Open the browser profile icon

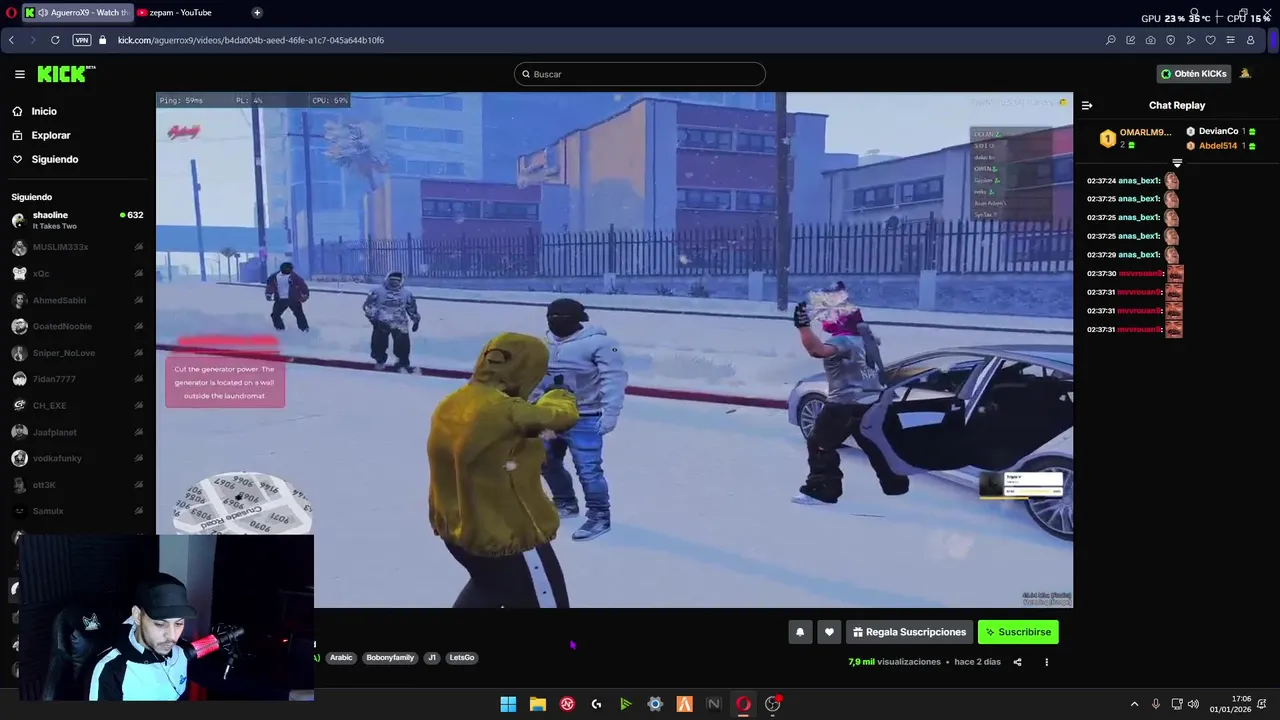[x=1251, y=40]
